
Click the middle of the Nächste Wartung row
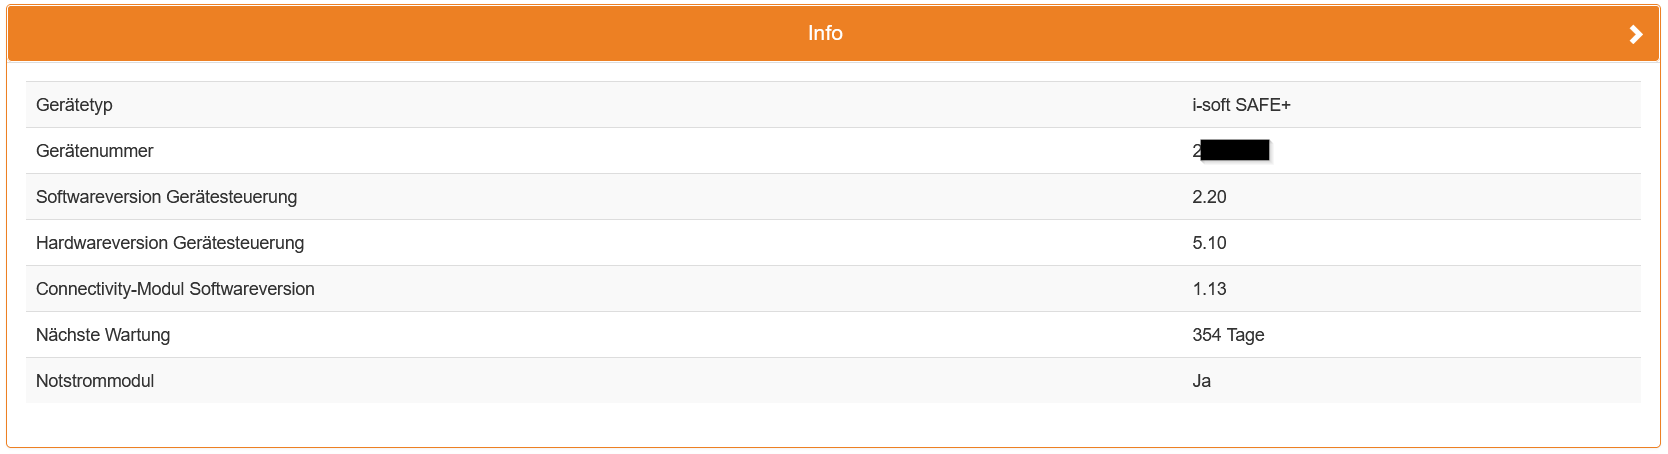833,335
